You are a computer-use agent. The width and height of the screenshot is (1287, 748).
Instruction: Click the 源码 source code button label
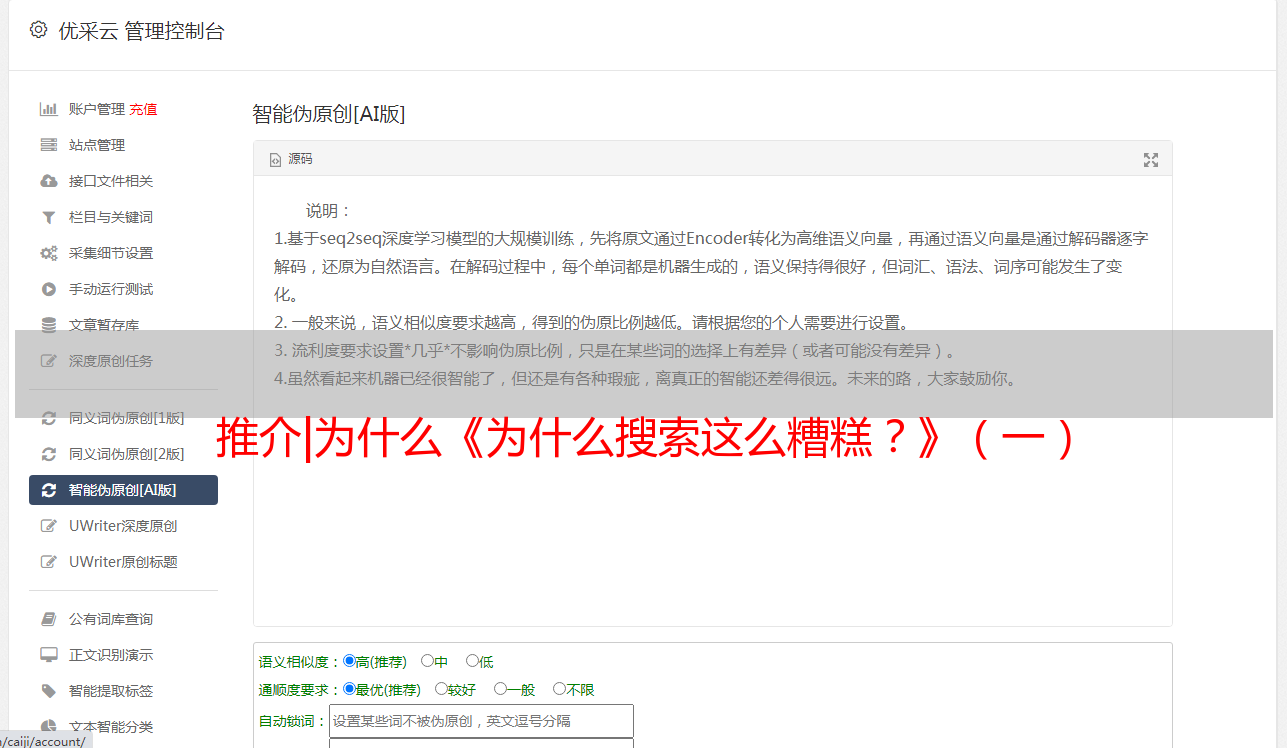(x=300, y=159)
